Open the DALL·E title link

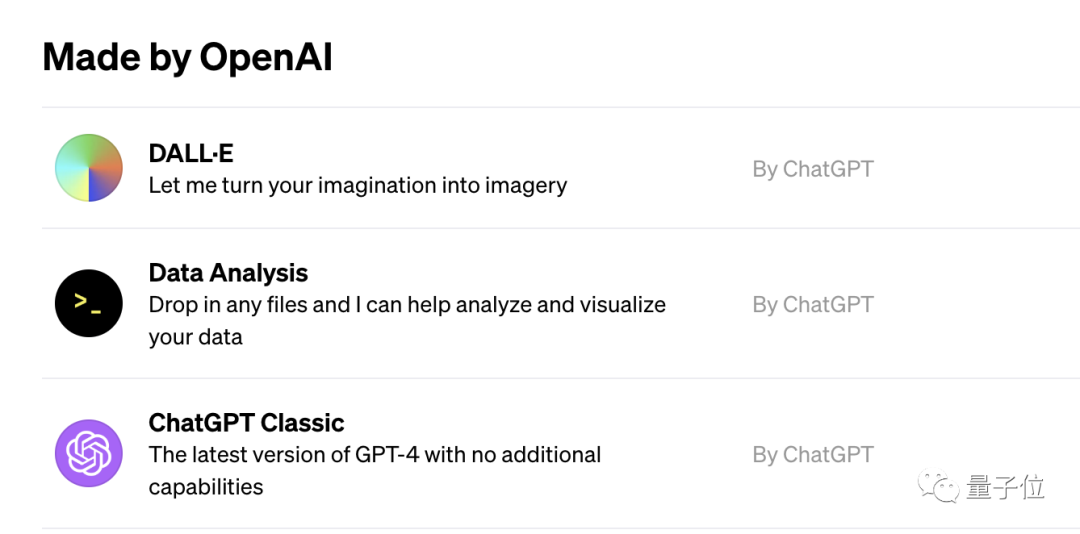point(191,154)
